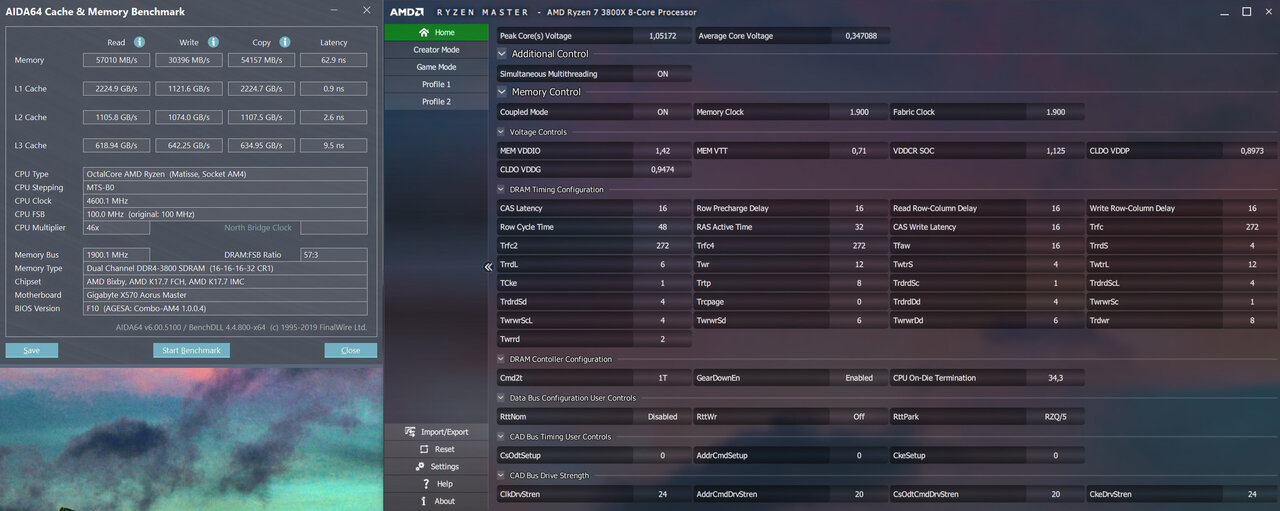The width and height of the screenshot is (1280, 511).
Task: Click the Help question mark icon
Action: tap(424, 484)
